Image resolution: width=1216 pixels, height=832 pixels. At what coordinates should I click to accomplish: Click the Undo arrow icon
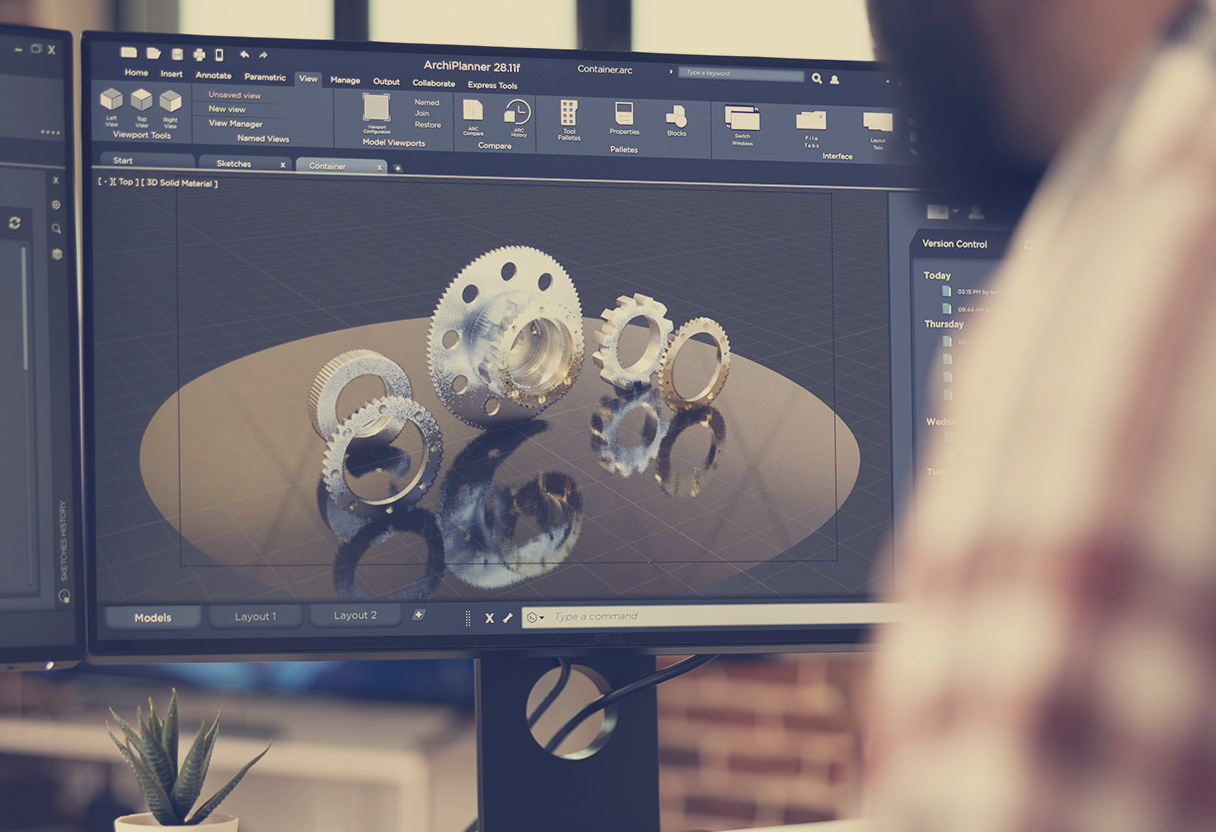click(x=244, y=55)
